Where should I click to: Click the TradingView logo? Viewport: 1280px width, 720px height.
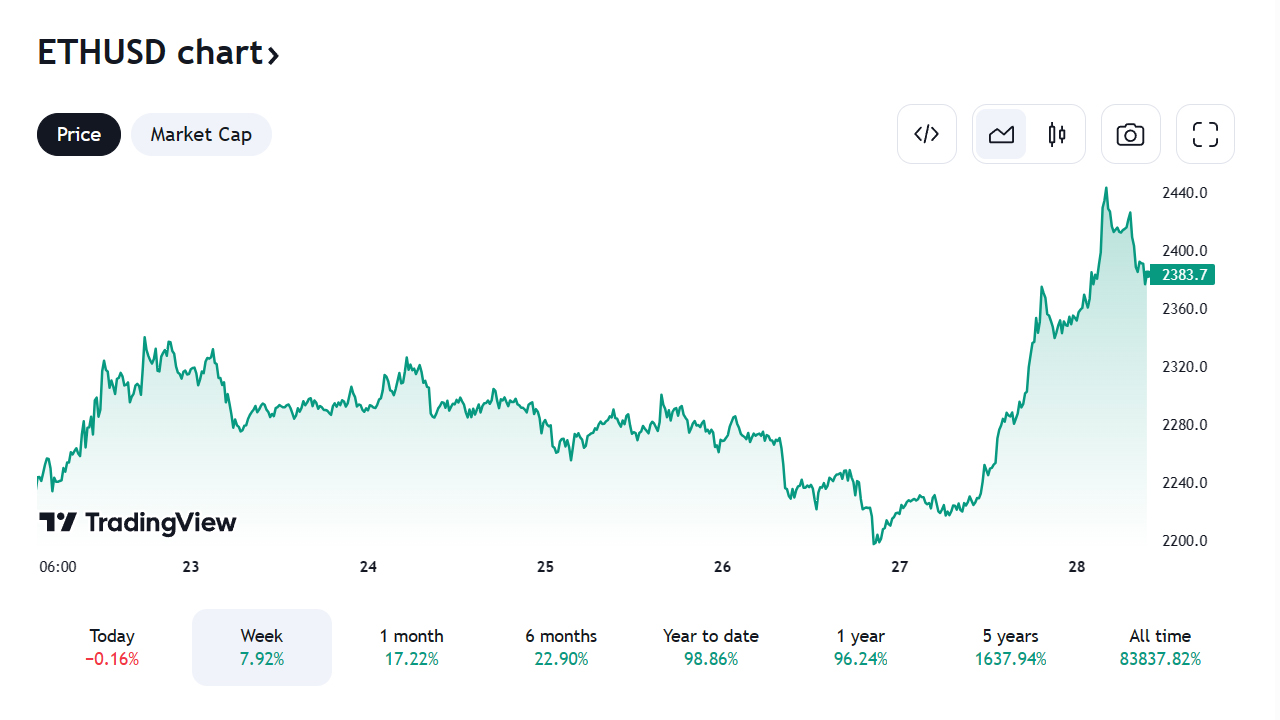point(138,522)
